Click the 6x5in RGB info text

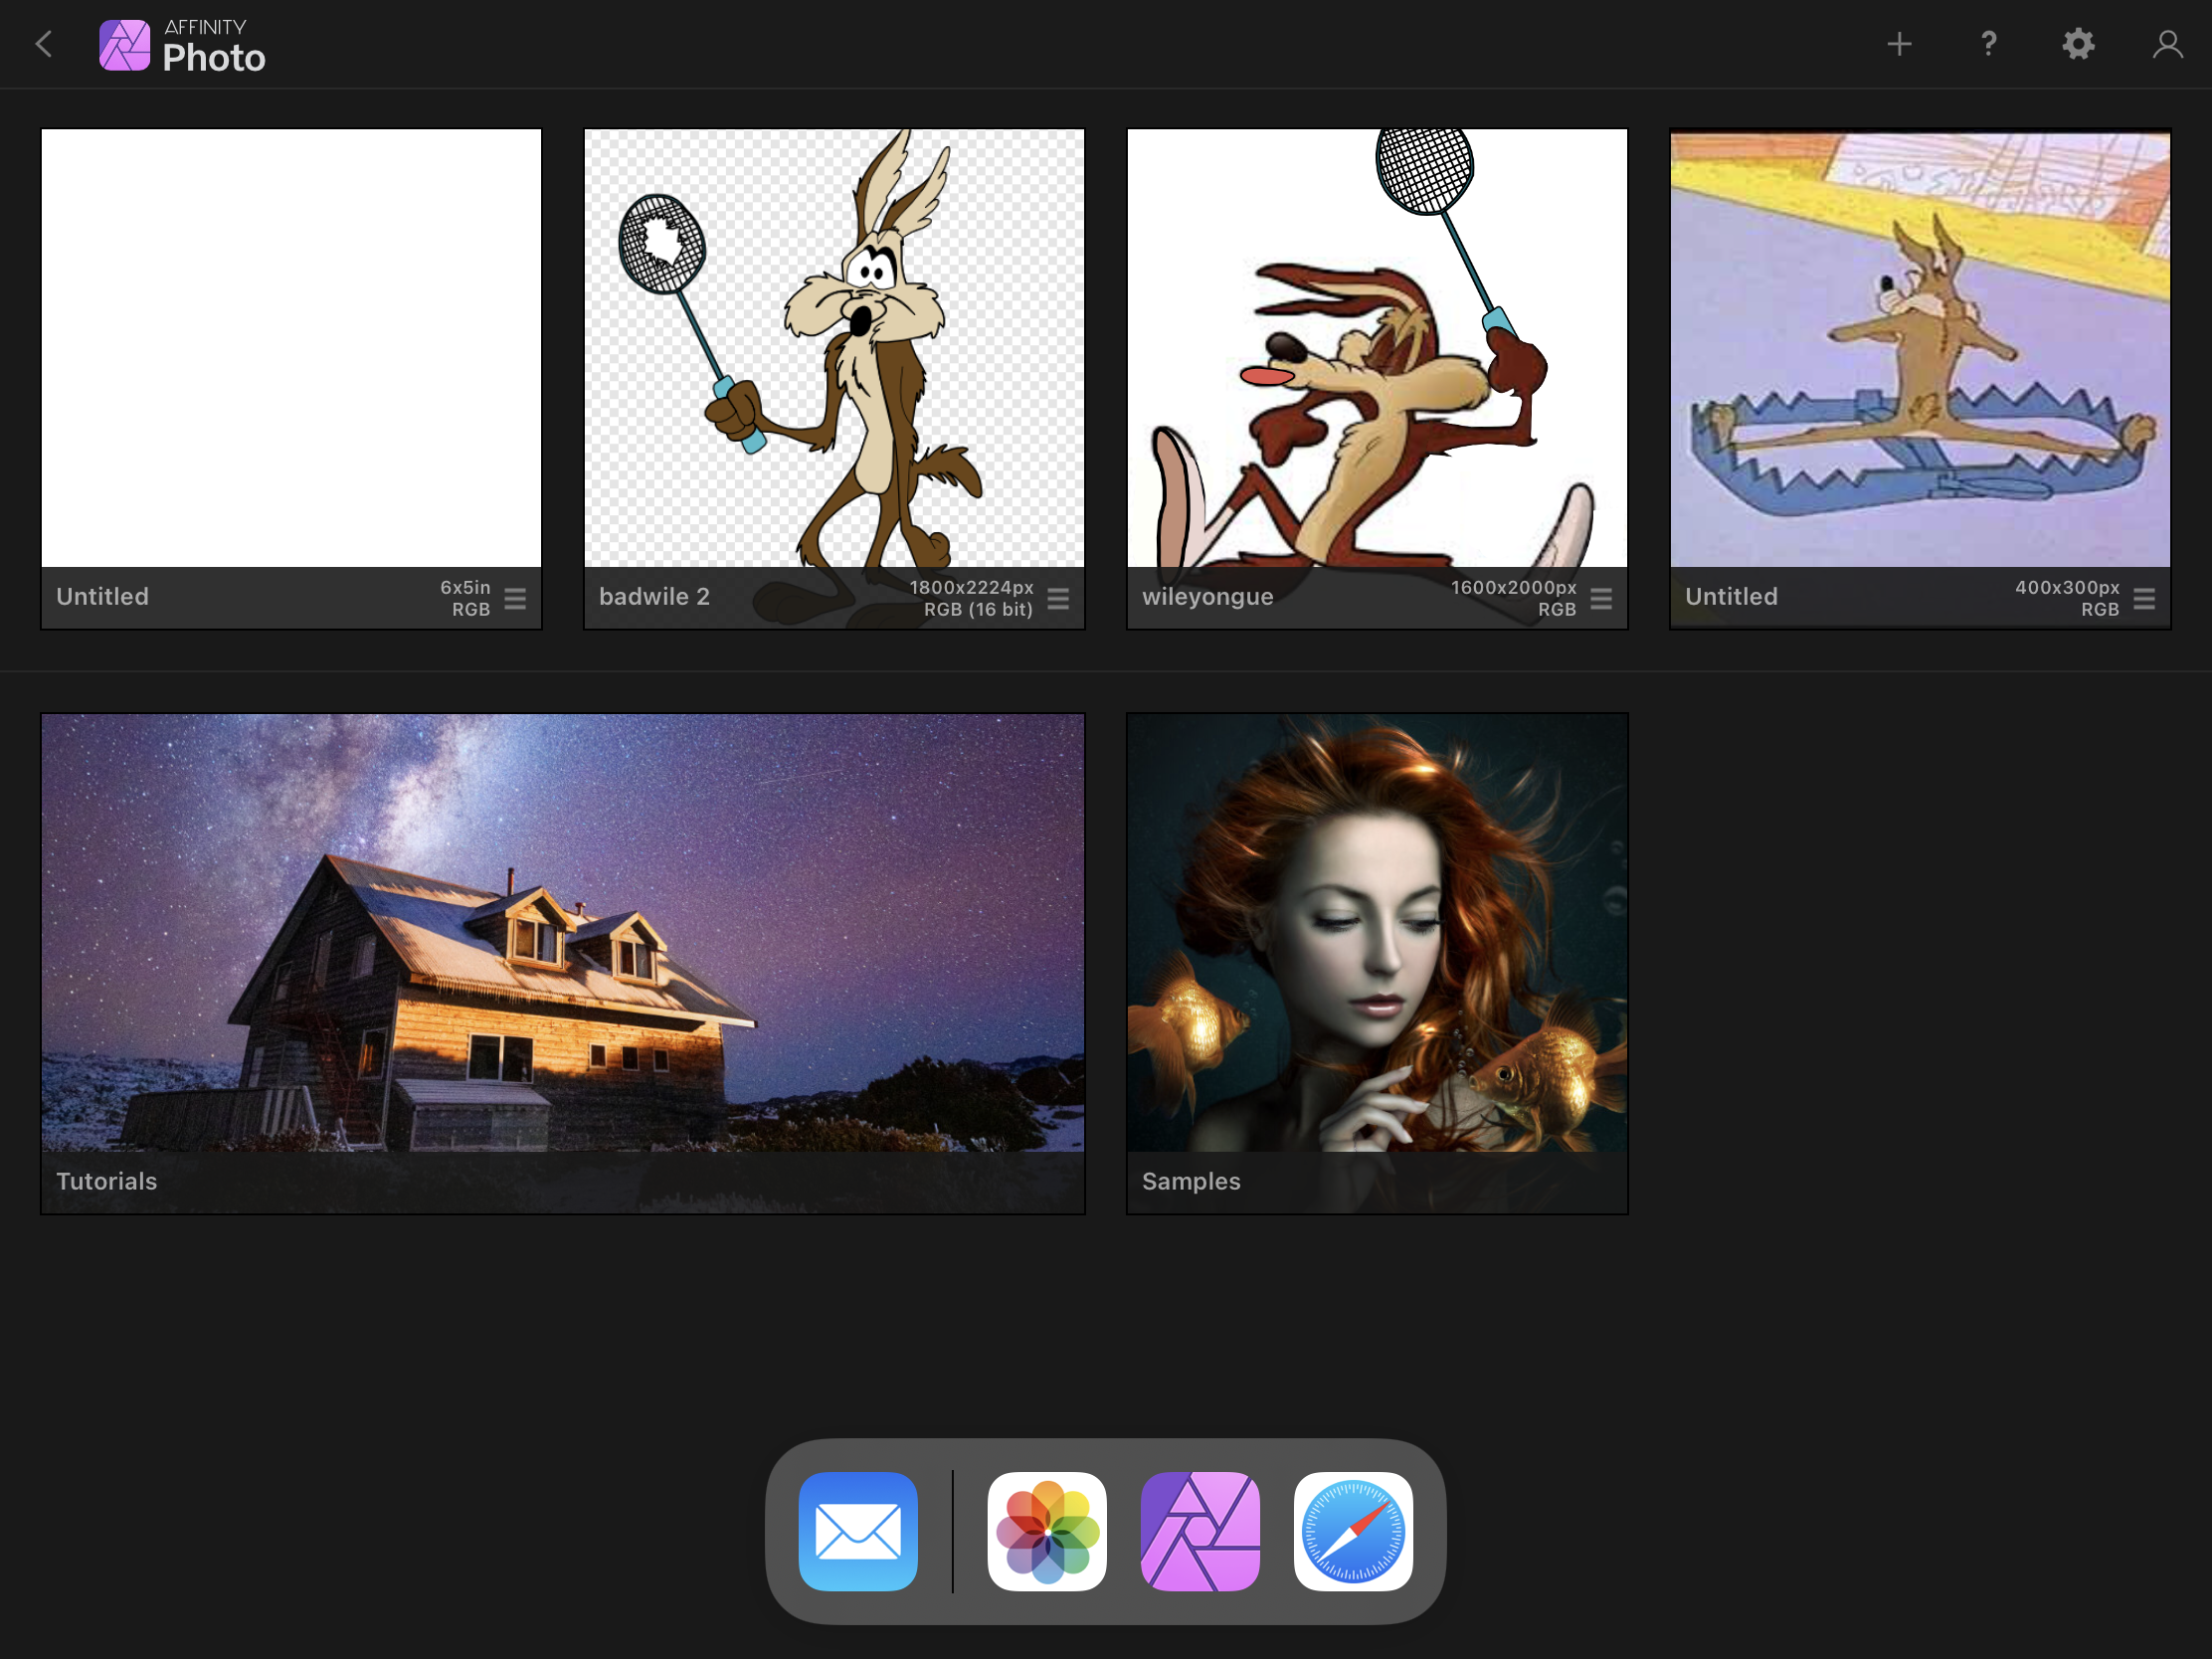click(466, 598)
